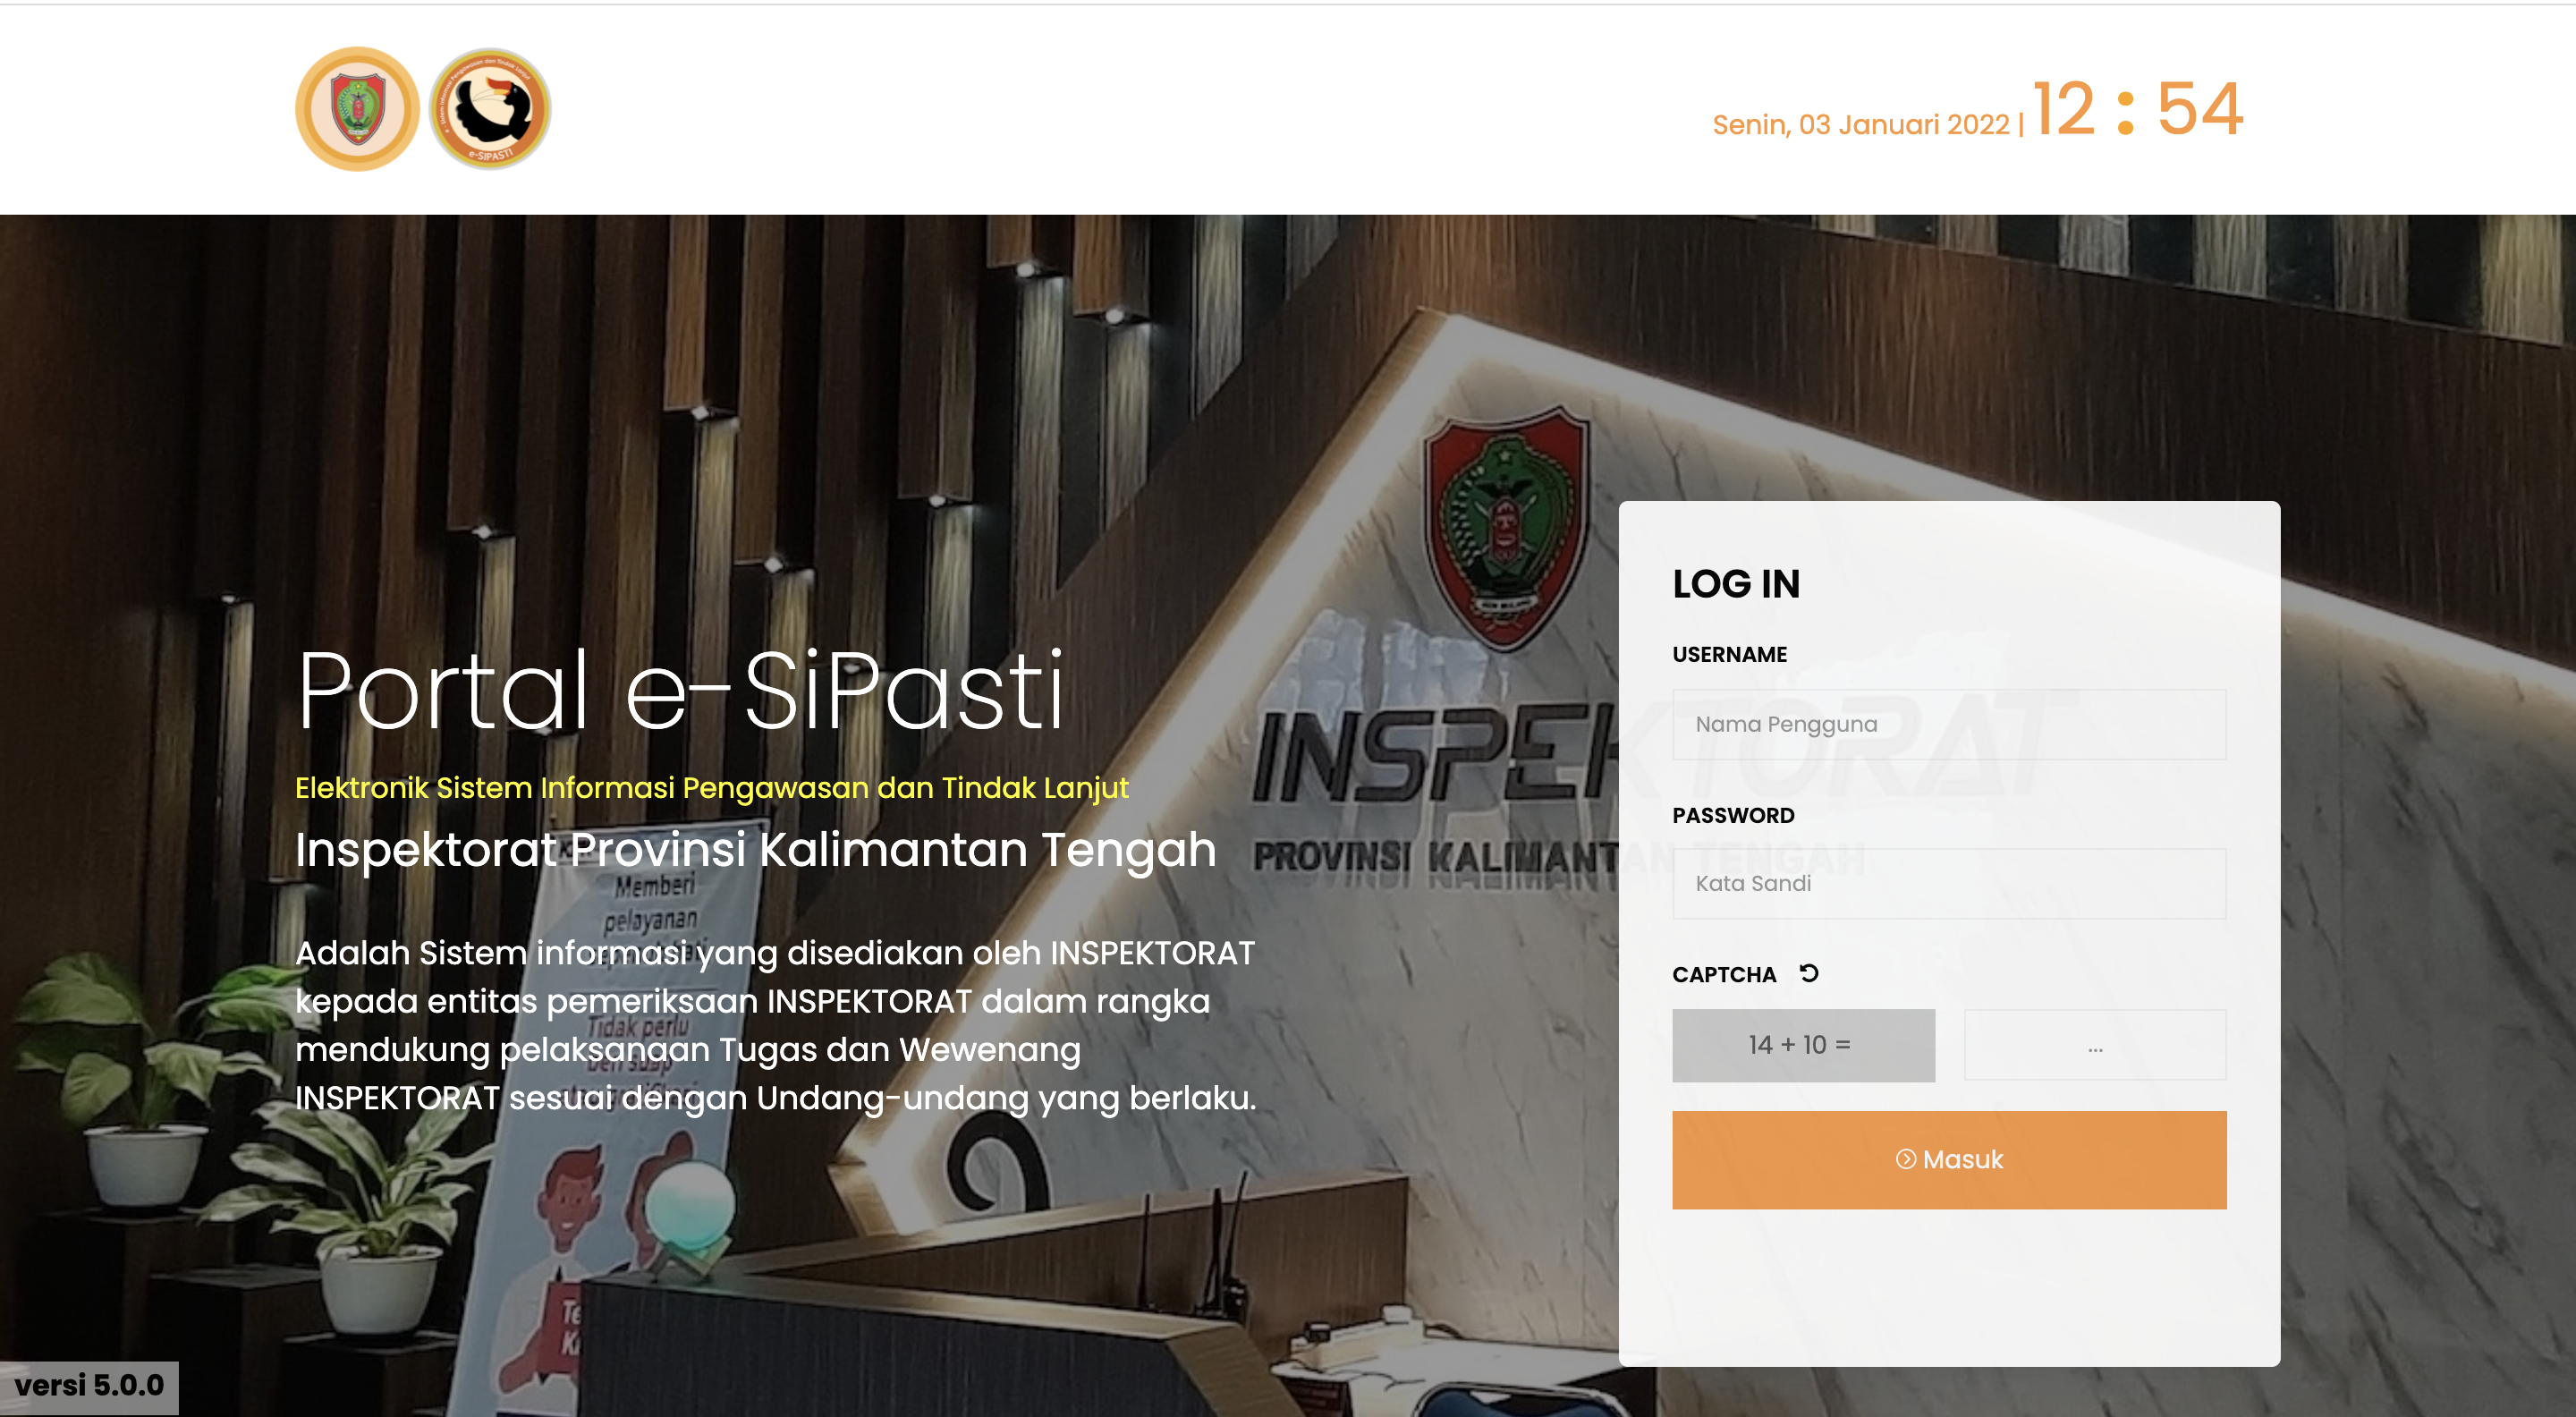
Task: Click the captcha answer input box
Action: point(2095,1045)
